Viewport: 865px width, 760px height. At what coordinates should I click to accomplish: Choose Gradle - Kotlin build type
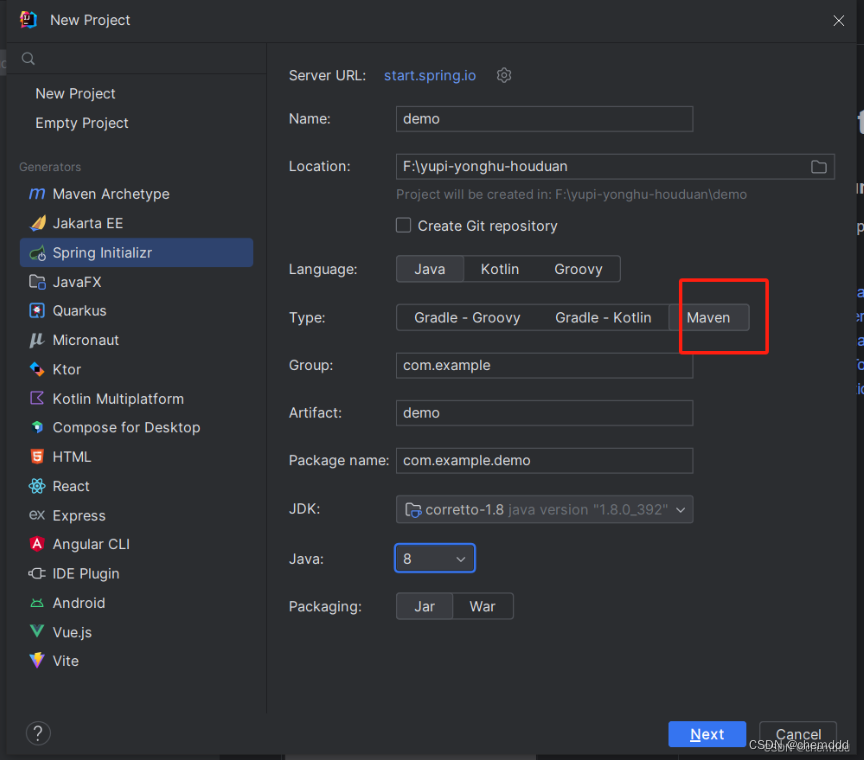click(603, 318)
